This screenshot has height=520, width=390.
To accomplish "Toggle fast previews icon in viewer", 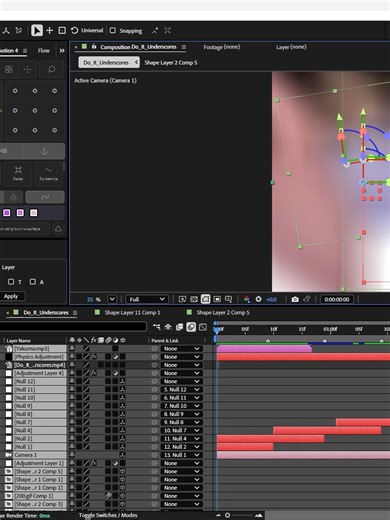I will (182, 299).
